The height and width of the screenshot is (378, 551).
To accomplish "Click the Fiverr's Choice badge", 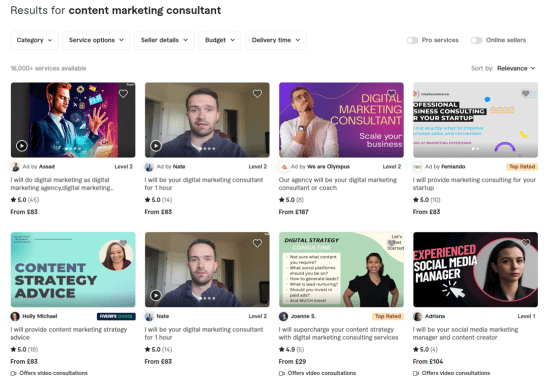I will point(116,317).
